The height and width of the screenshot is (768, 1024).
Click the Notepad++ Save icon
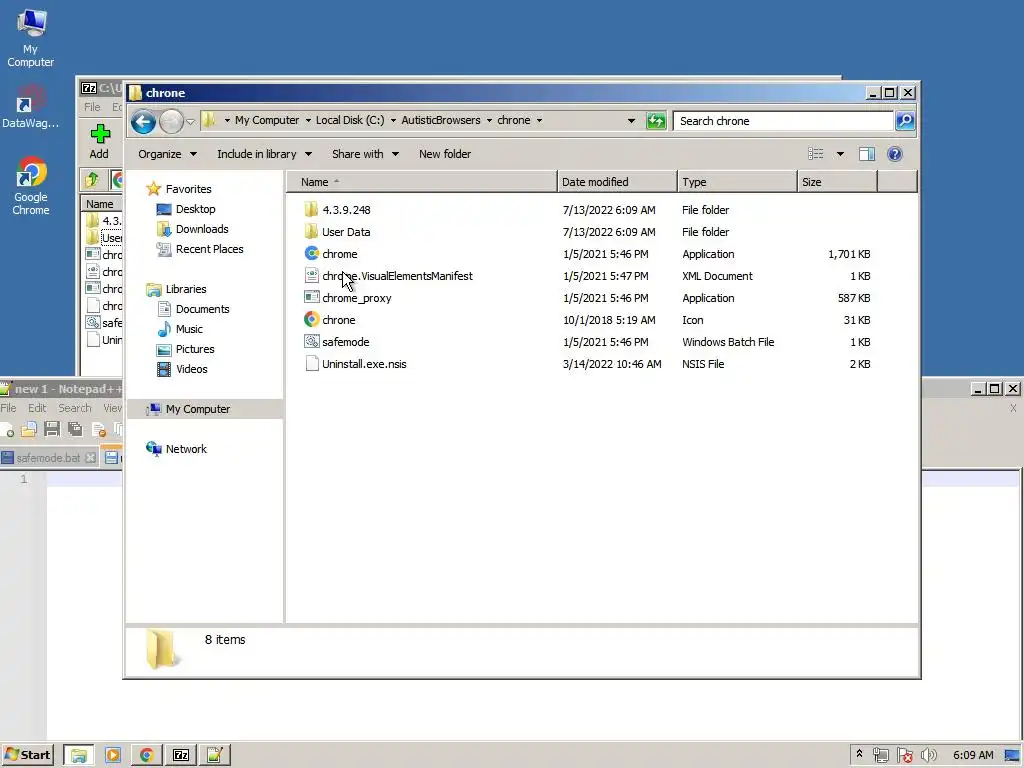(52, 430)
